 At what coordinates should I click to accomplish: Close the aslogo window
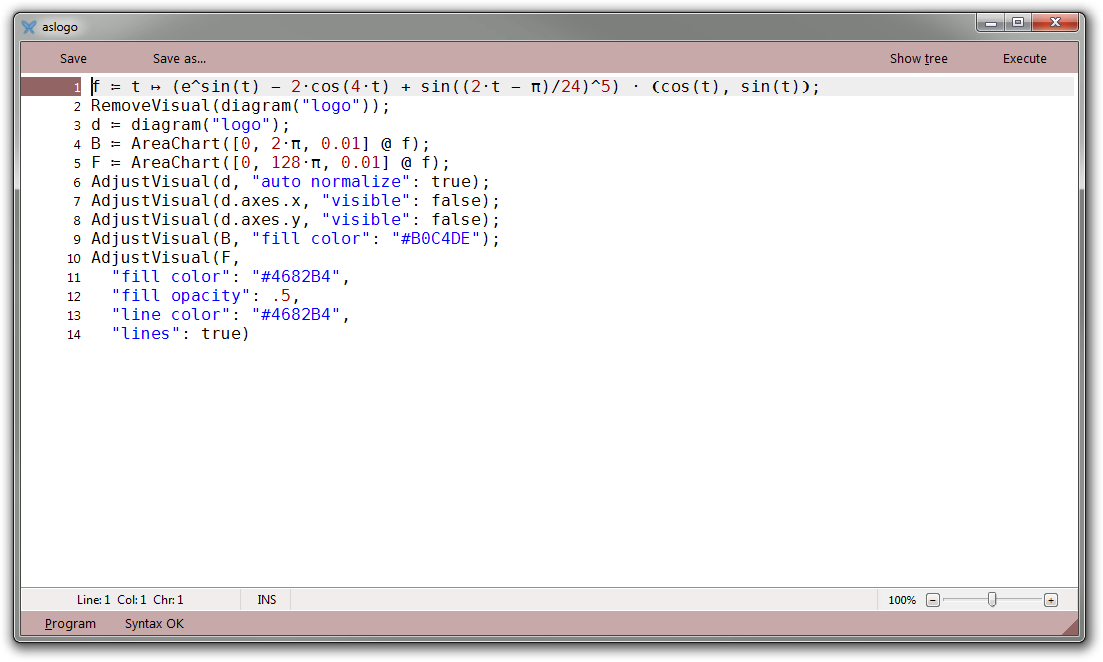point(1056,23)
